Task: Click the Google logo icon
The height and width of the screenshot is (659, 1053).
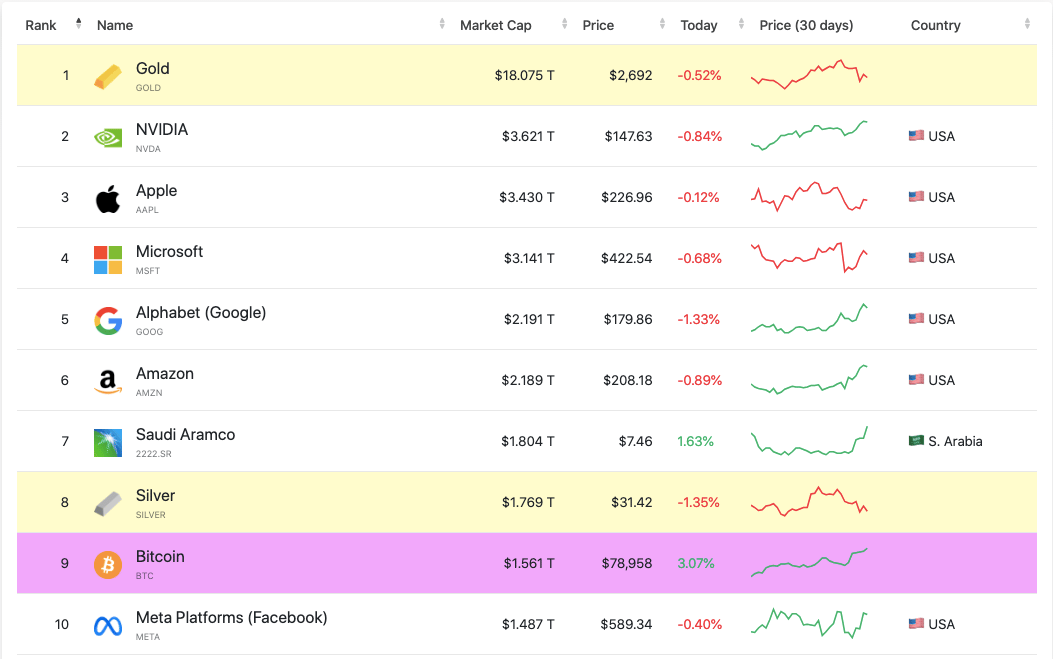Action: (x=107, y=320)
